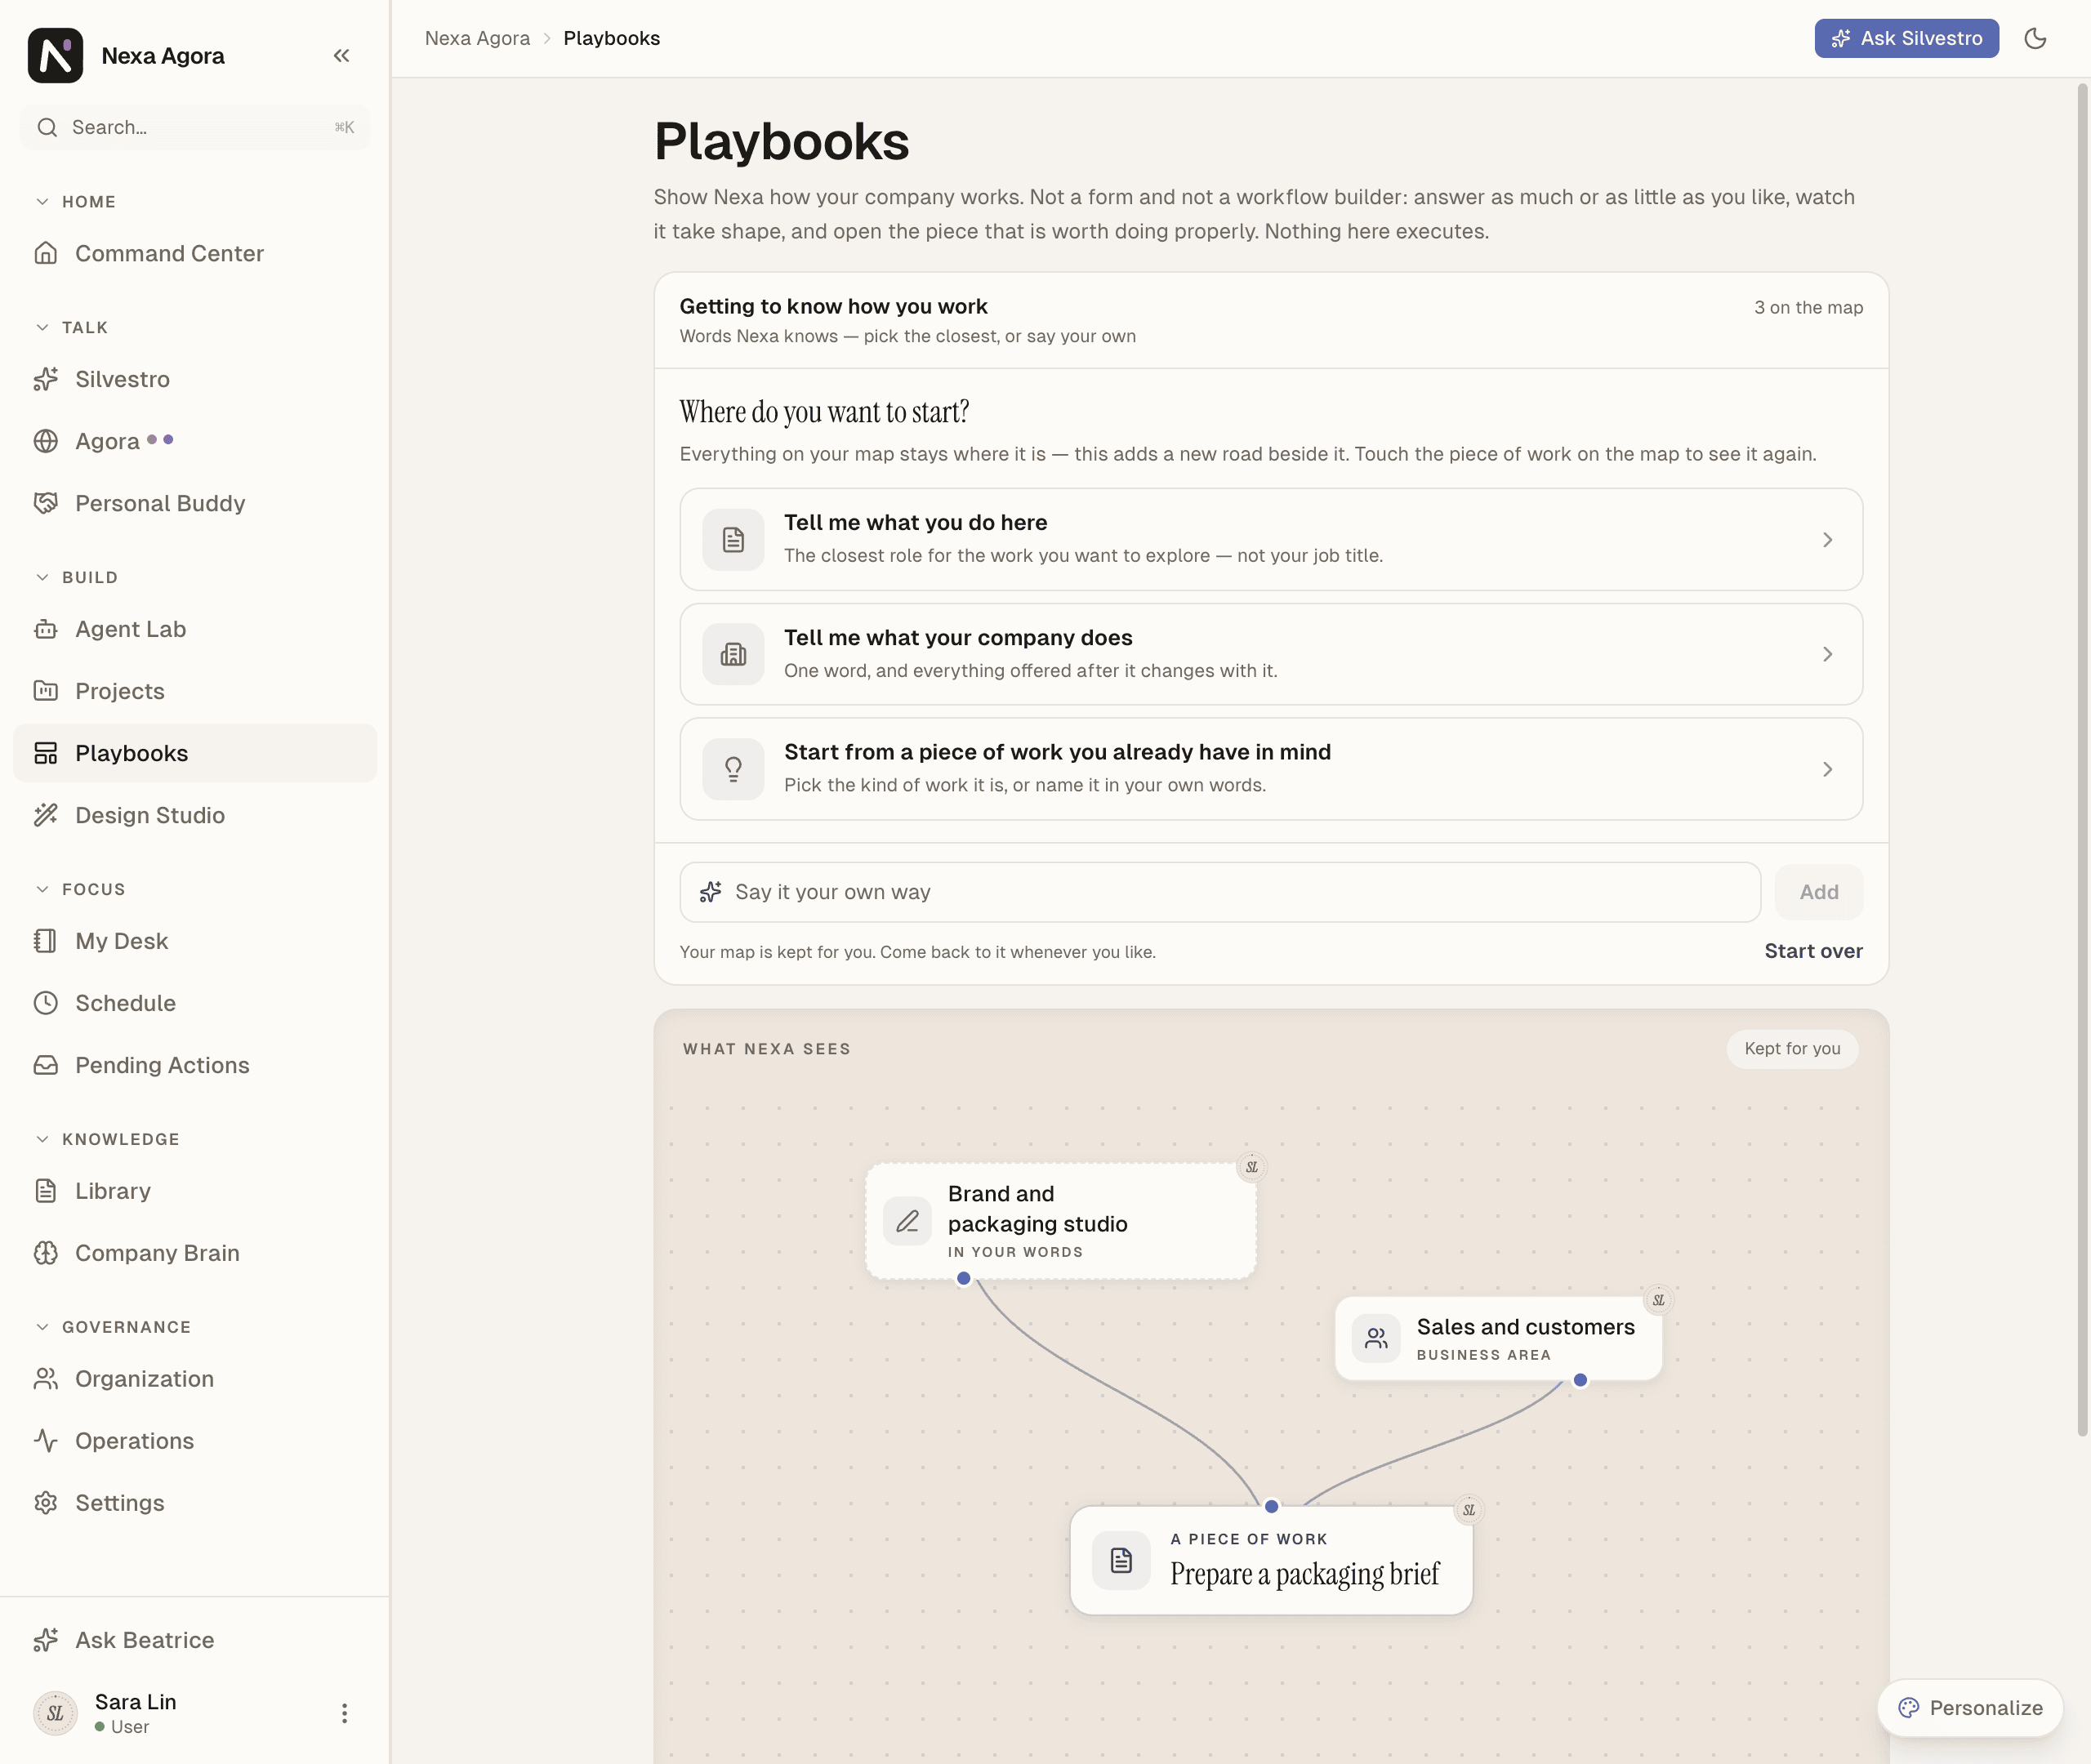This screenshot has width=2091, height=1764.
Task: Click the Search field in the sidebar
Action: pos(195,127)
